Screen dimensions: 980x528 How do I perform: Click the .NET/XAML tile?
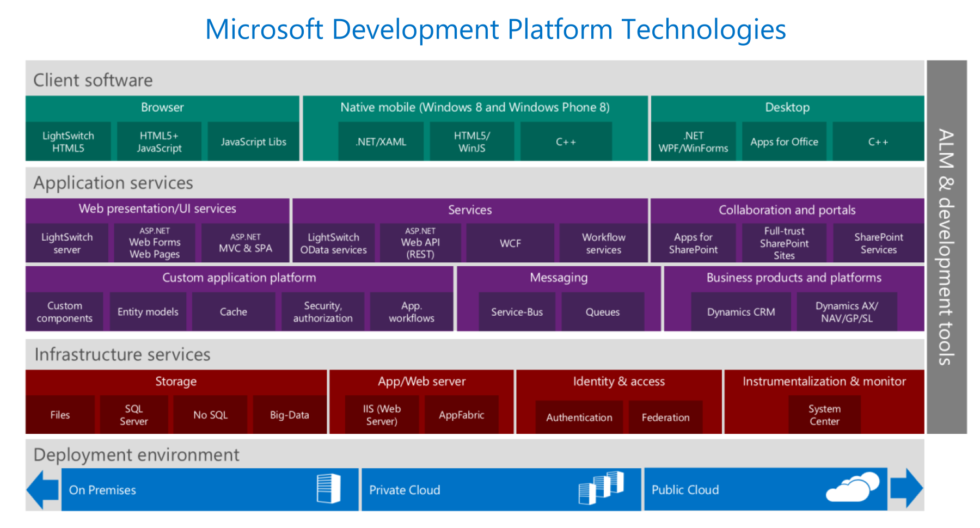(381, 142)
